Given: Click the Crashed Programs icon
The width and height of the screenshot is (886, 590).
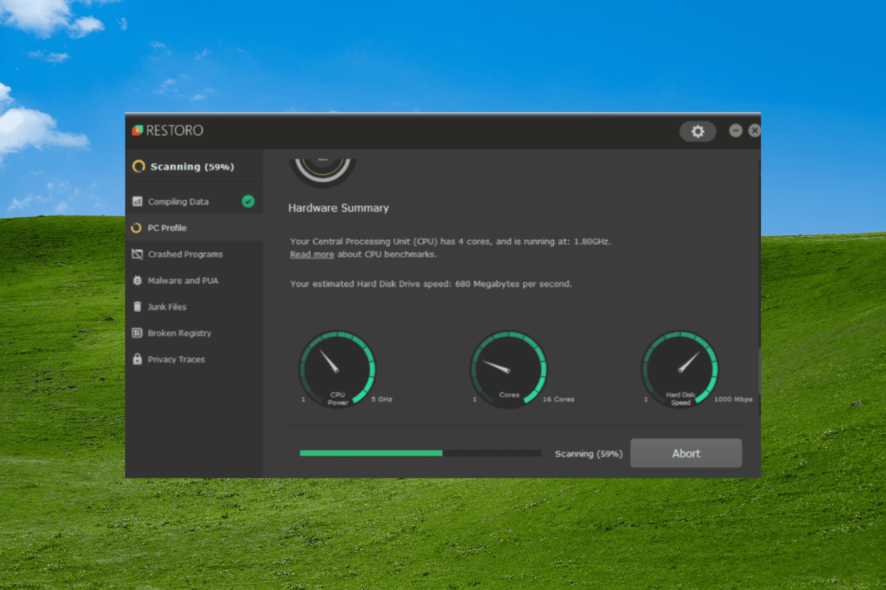Looking at the screenshot, I should 137,254.
